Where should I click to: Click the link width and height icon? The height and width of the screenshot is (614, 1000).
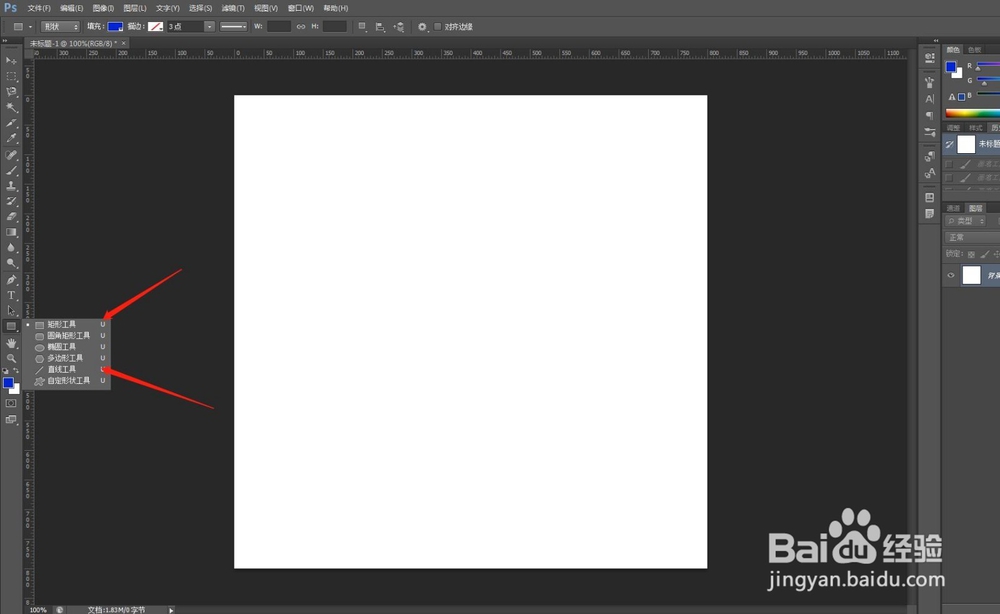(x=300, y=27)
